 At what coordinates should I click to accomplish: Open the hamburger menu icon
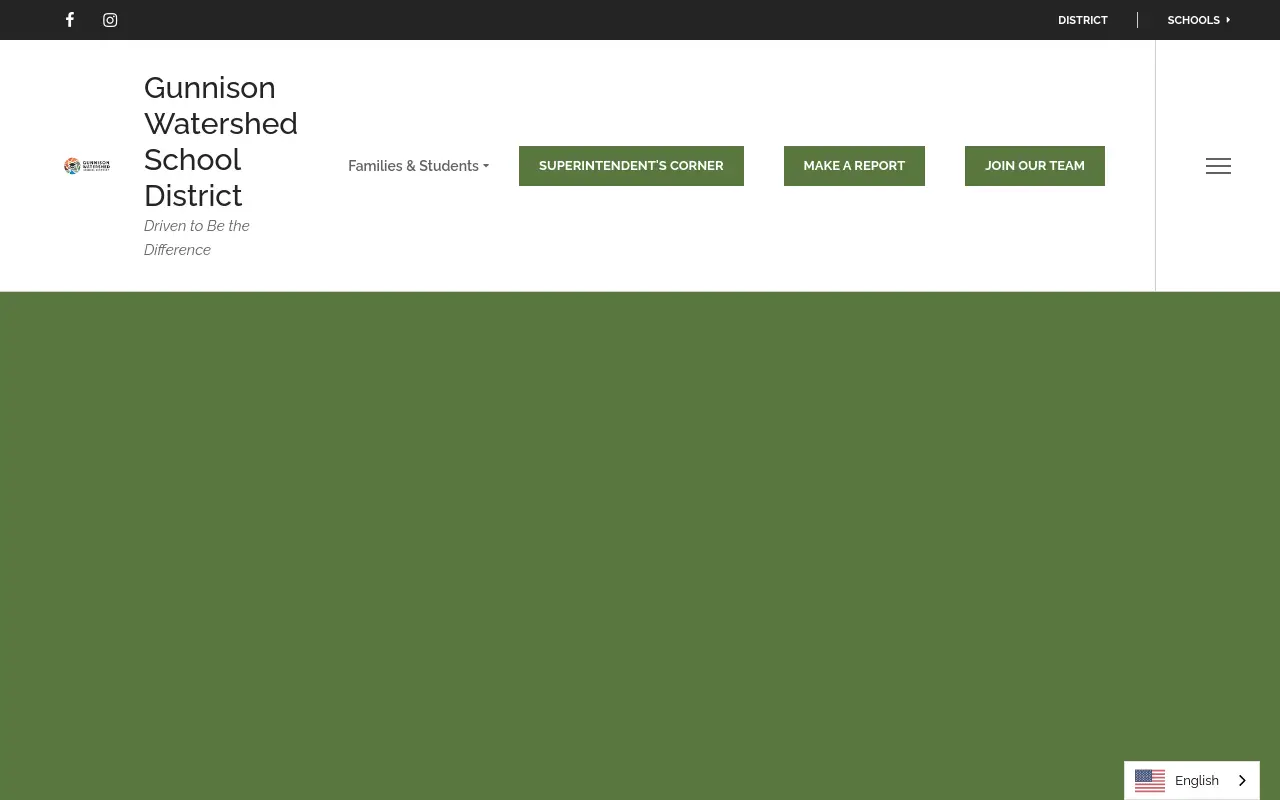(x=1218, y=166)
